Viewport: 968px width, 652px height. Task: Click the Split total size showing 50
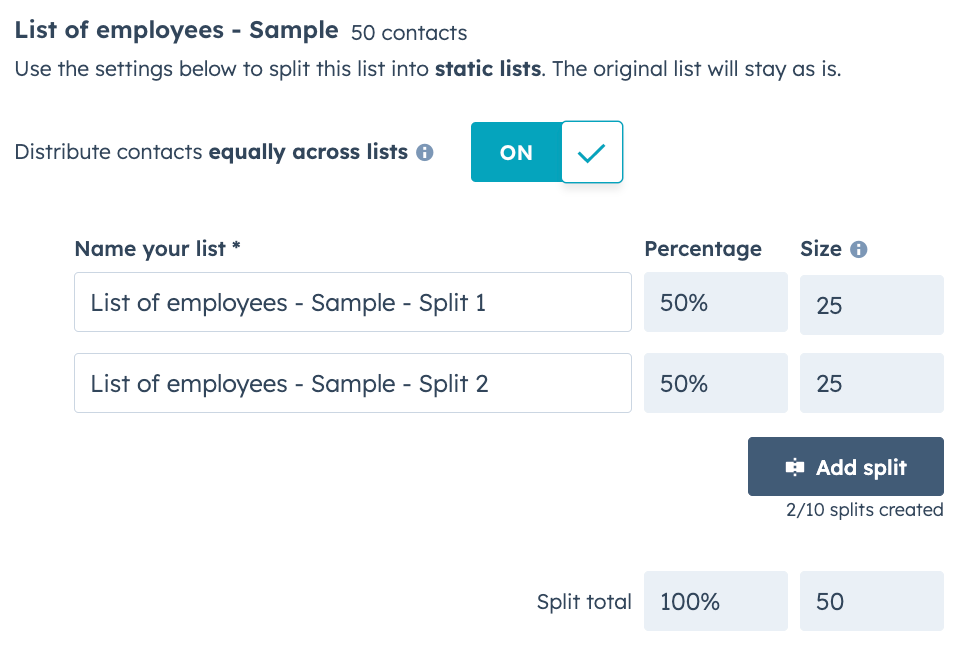871,601
